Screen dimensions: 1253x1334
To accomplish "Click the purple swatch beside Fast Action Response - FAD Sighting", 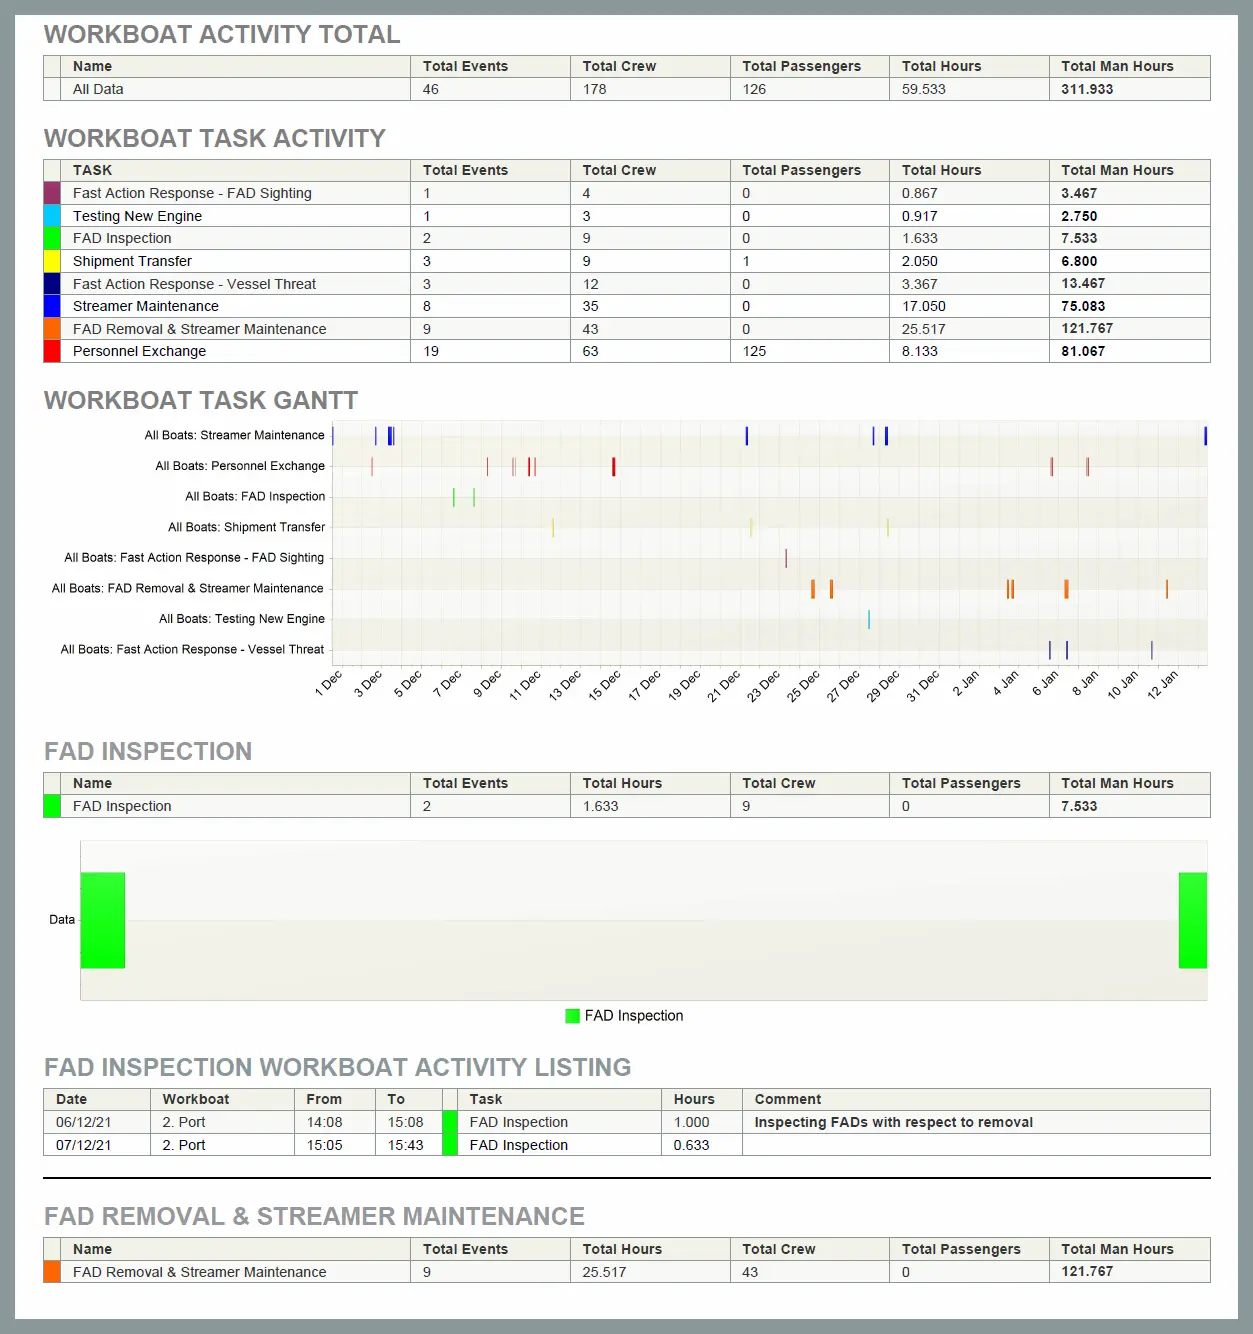I will pos(52,193).
